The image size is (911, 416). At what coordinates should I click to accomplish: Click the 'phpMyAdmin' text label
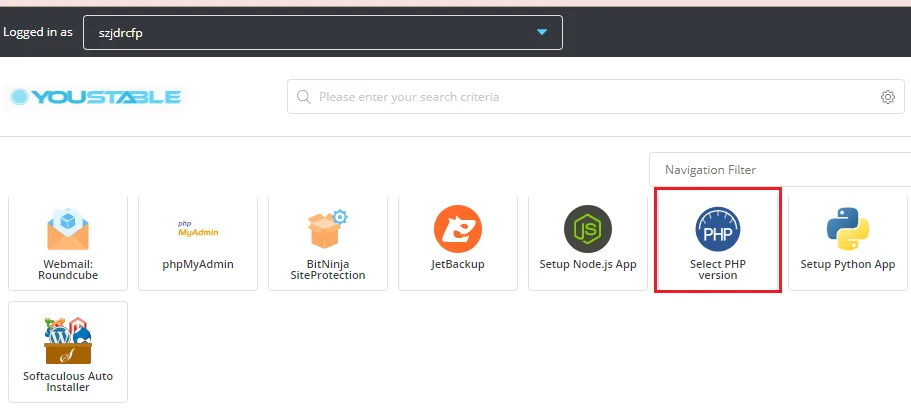click(x=198, y=264)
